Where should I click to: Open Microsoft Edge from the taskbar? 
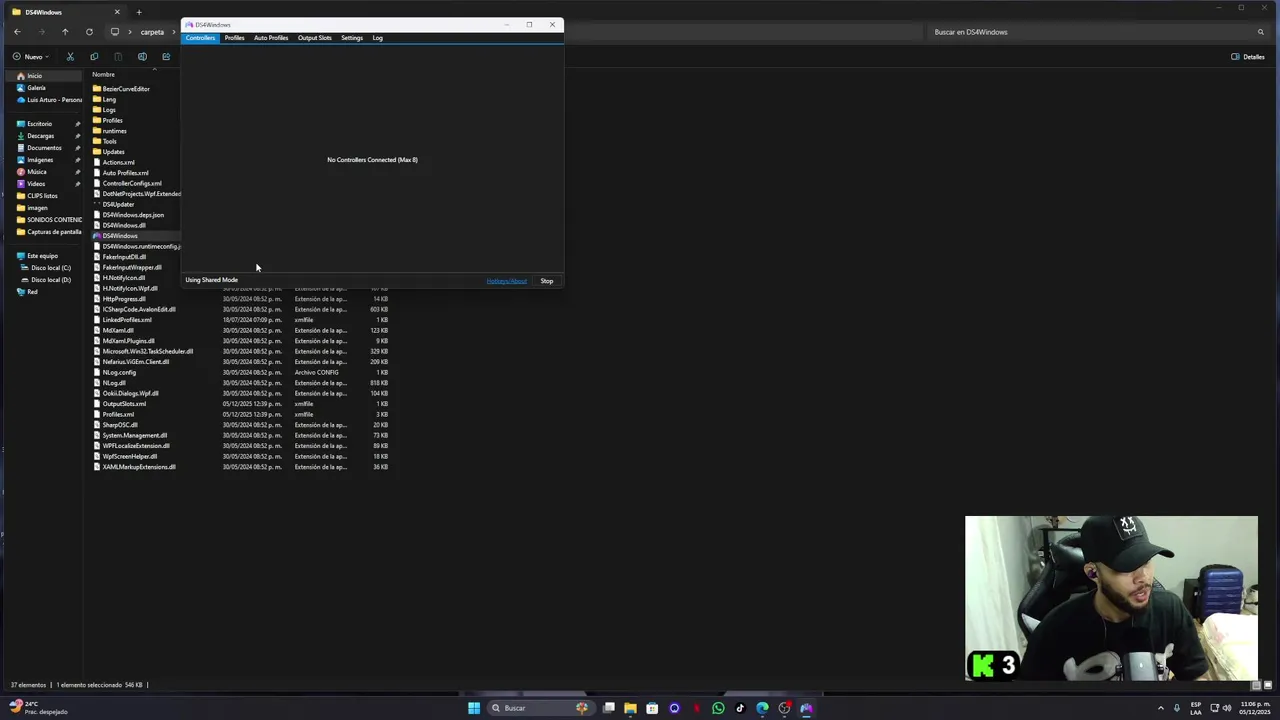[x=762, y=708]
